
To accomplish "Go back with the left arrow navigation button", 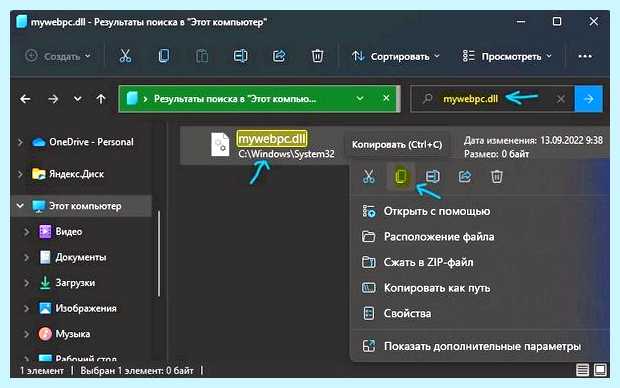I will pos(25,98).
